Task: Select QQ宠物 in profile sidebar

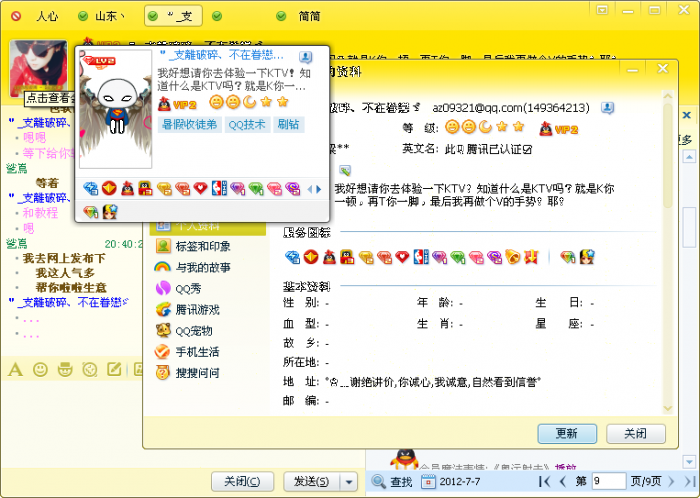Action: click(184, 331)
